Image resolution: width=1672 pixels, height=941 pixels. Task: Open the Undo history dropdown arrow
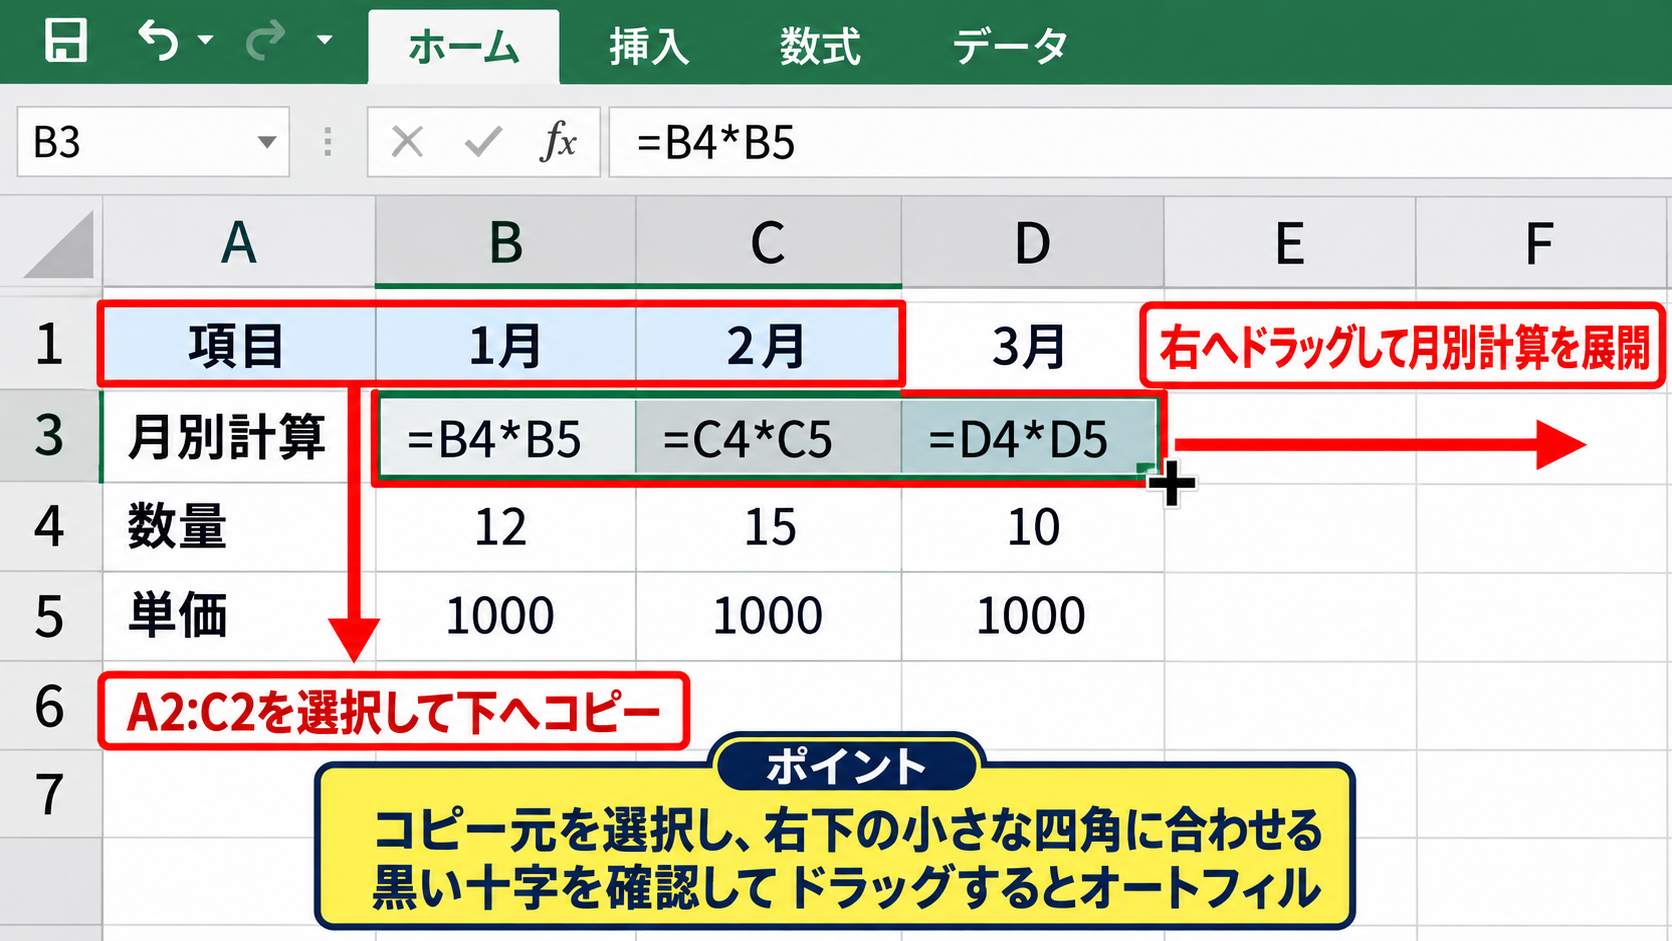click(x=206, y=41)
